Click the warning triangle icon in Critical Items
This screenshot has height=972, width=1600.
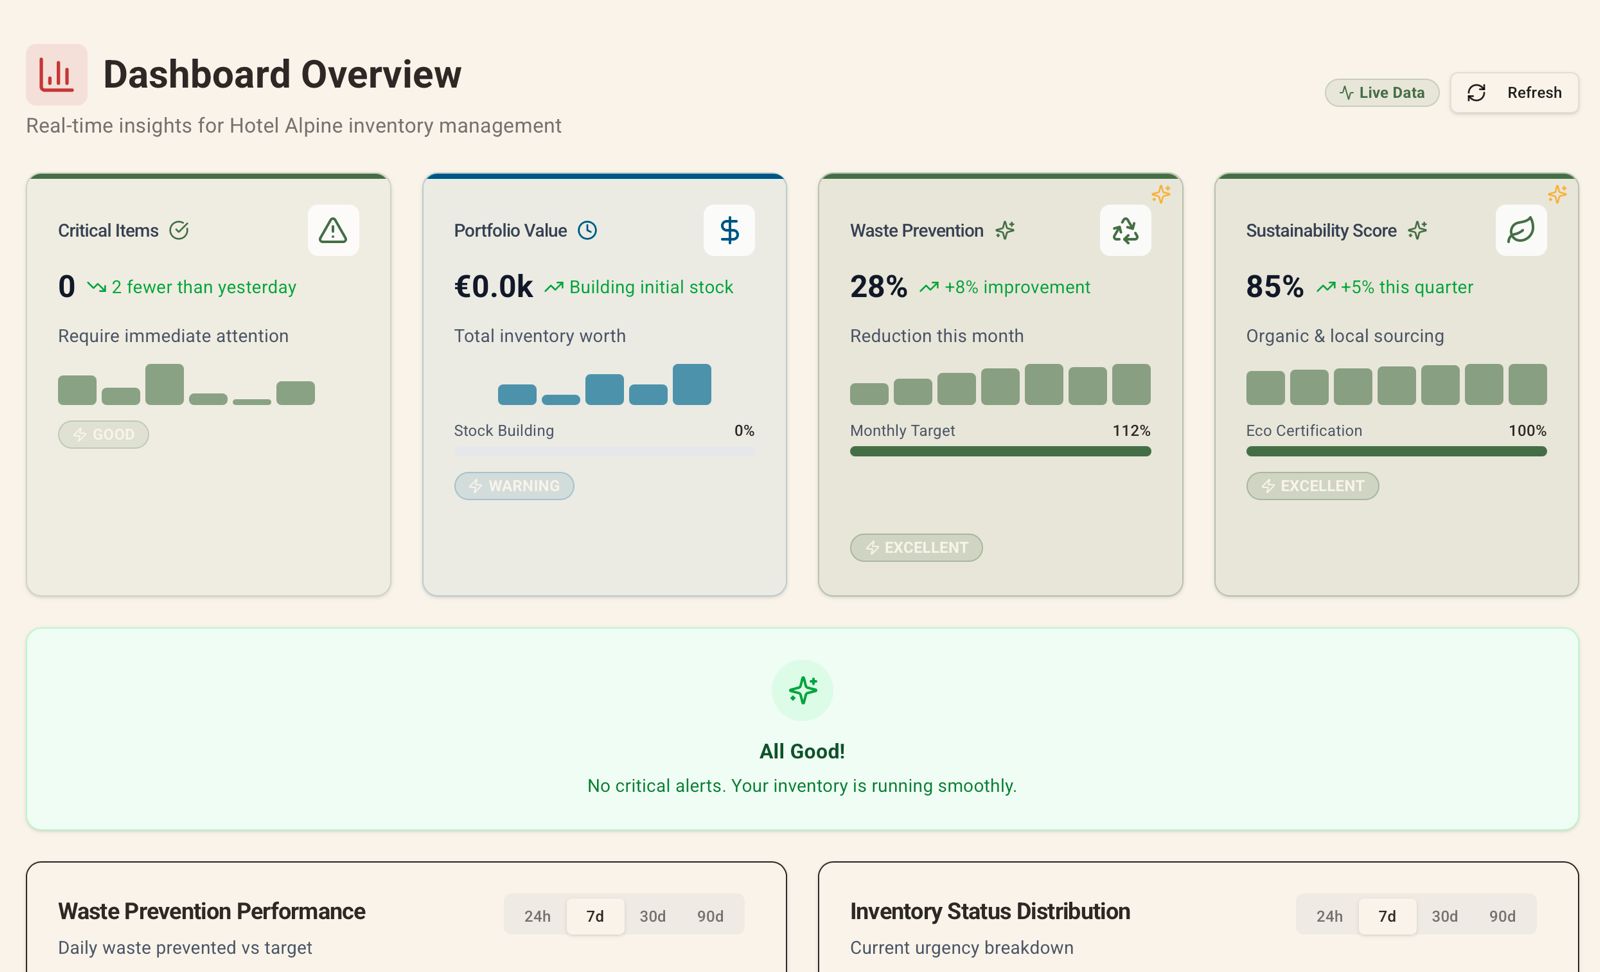click(333, 231)
